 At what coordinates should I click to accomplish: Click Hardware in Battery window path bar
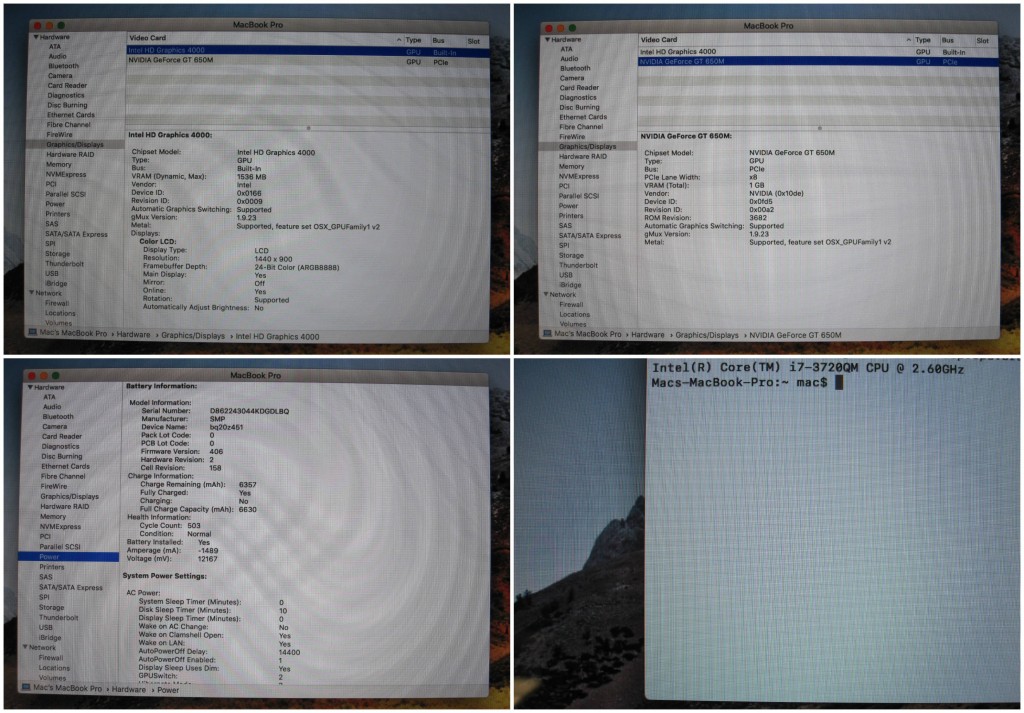tap(129, 689)
